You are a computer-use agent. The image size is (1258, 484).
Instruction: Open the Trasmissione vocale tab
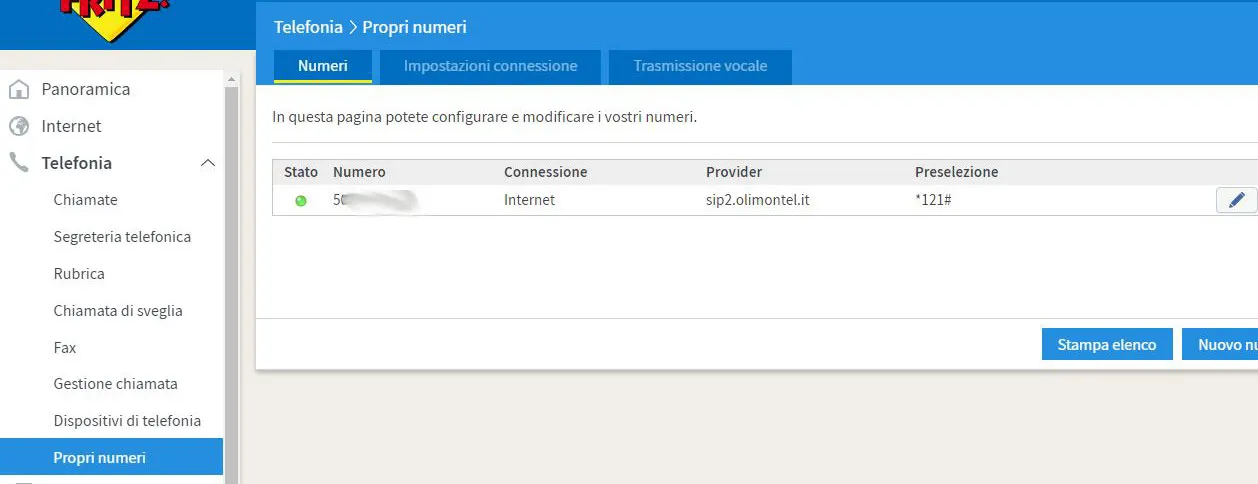coord(700,66)
